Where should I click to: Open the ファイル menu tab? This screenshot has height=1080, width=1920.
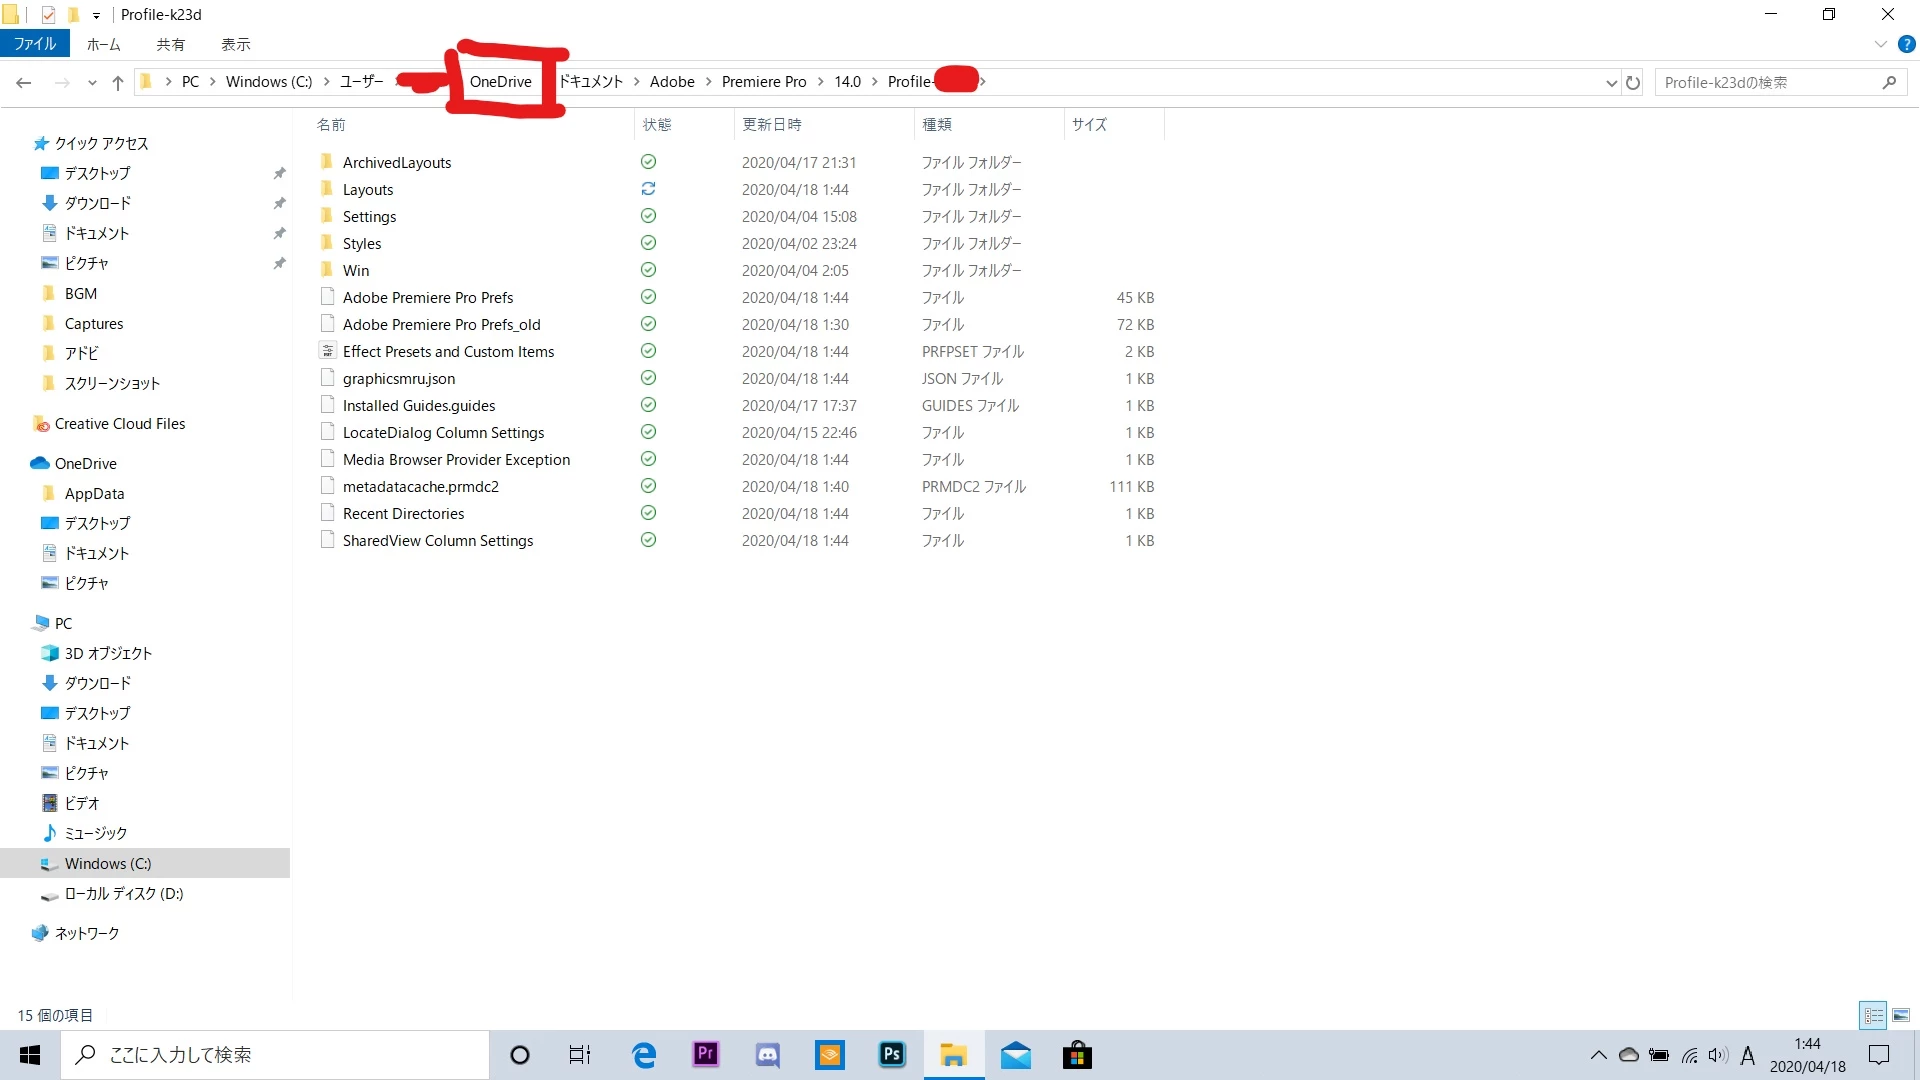tap(35, 44)
